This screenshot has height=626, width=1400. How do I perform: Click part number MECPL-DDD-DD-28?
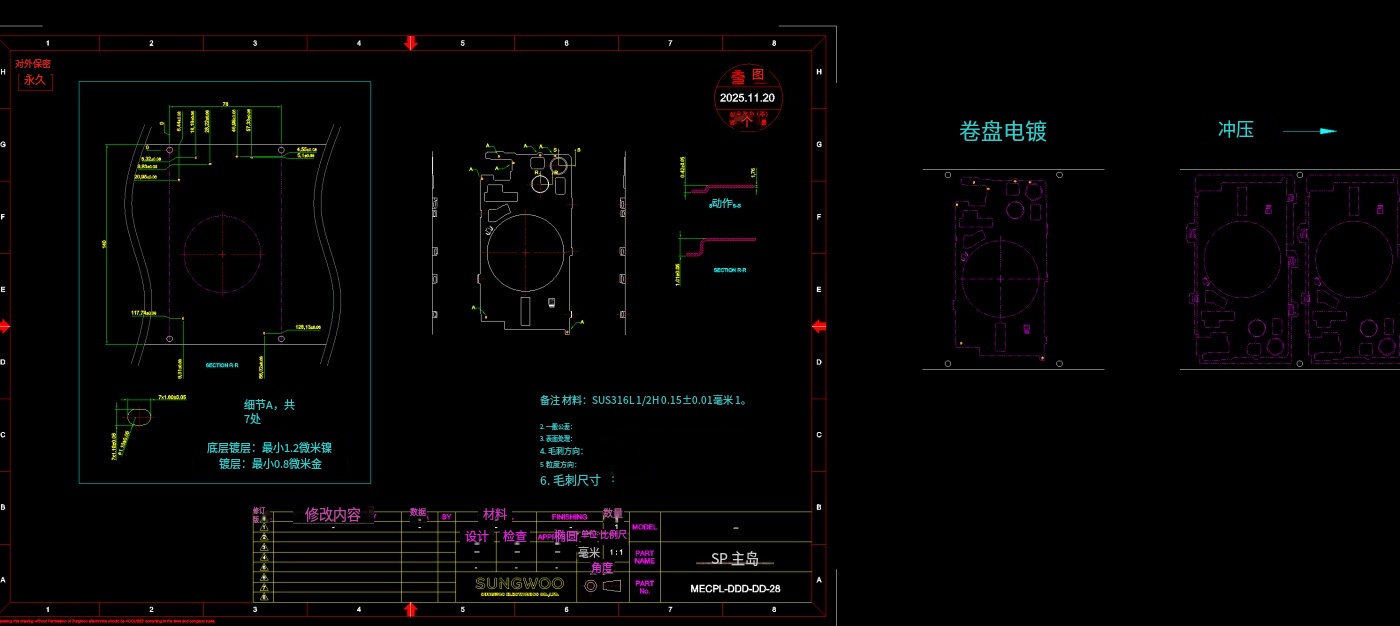735,588
